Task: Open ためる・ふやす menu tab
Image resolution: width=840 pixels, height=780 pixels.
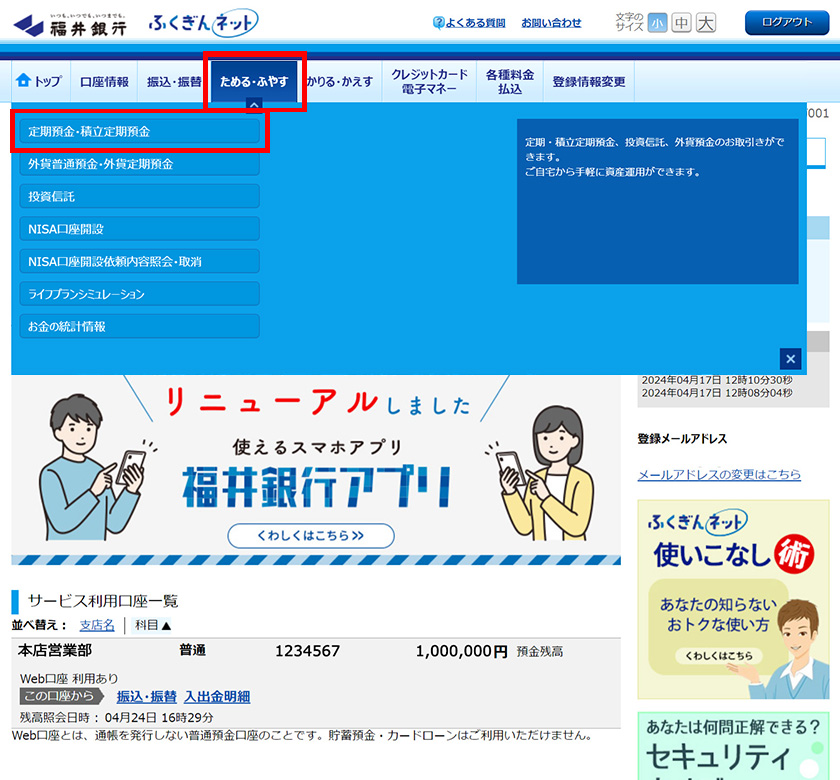Action: tap(254, 81)
